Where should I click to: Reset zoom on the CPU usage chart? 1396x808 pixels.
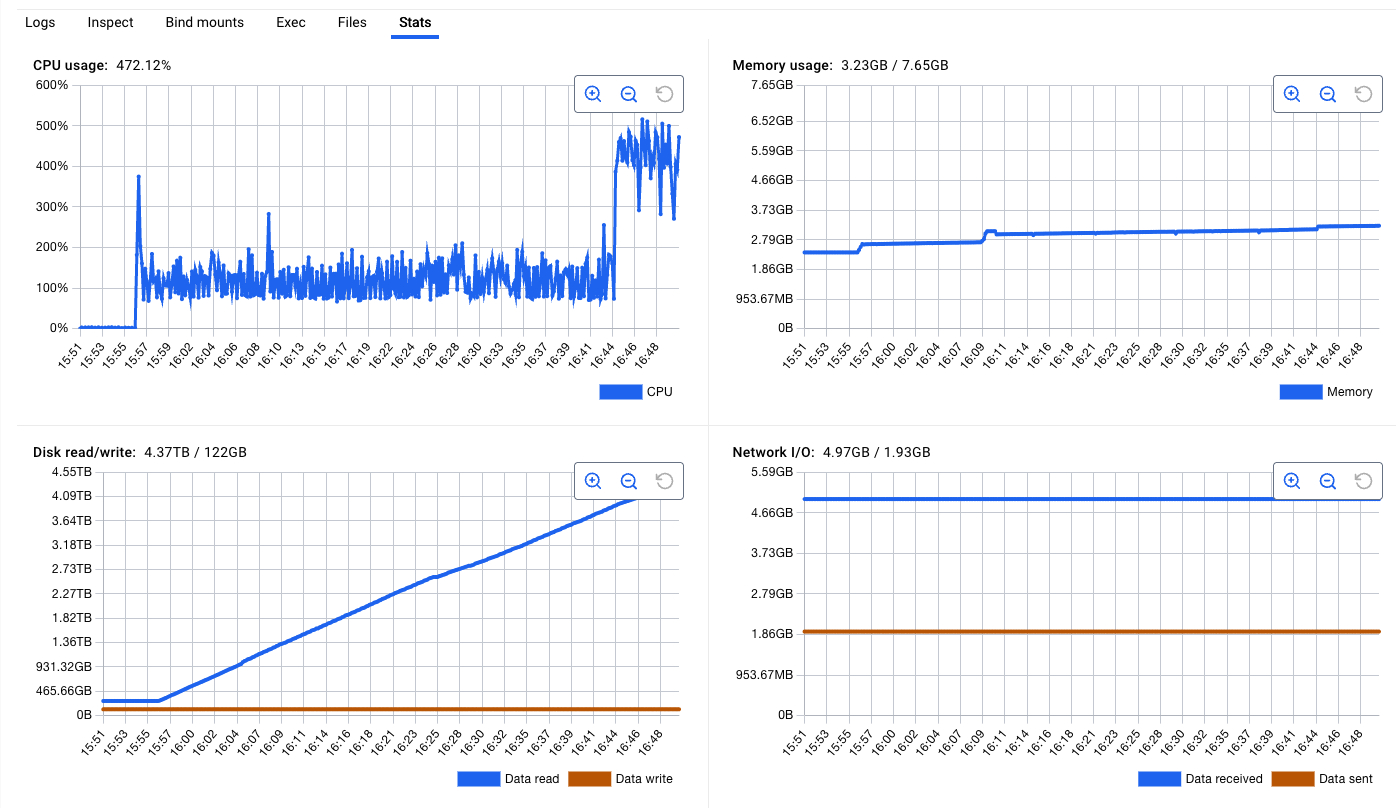[x=664, y=94]
